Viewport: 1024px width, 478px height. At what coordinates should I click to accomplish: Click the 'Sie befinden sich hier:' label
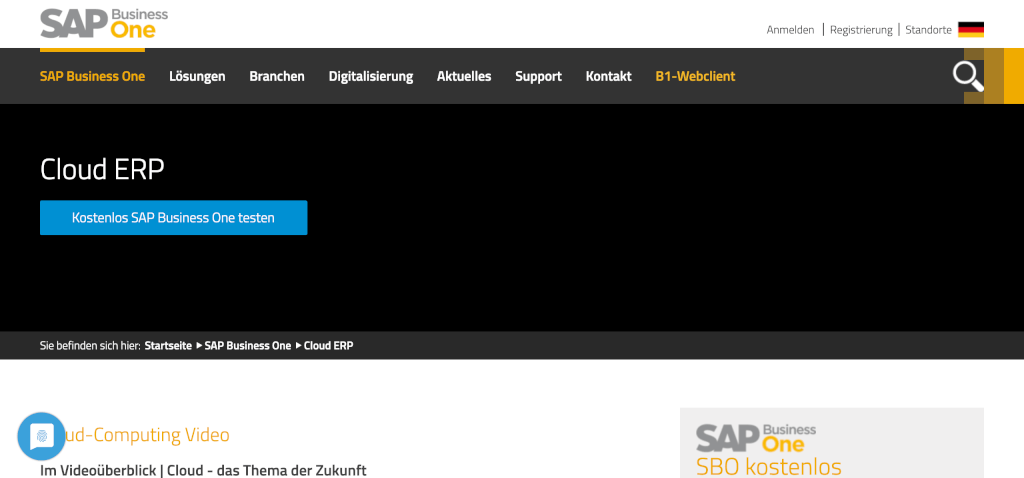pyautogui.click(x=90, y=346)
